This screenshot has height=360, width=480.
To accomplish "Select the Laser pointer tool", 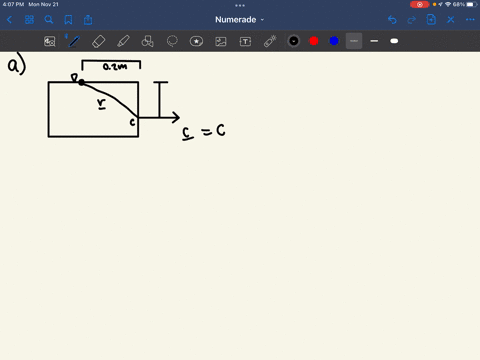I will (270, 41).
